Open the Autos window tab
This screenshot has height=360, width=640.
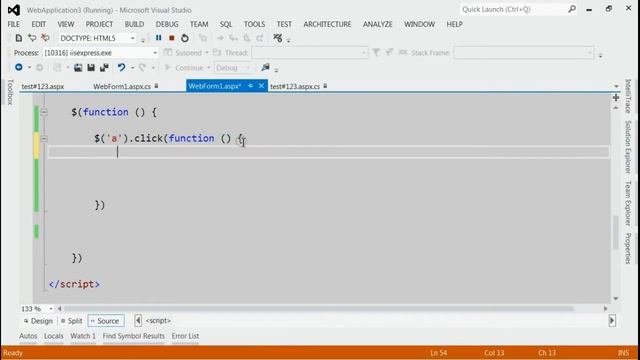pyautogui.click(x=28, y=336)
